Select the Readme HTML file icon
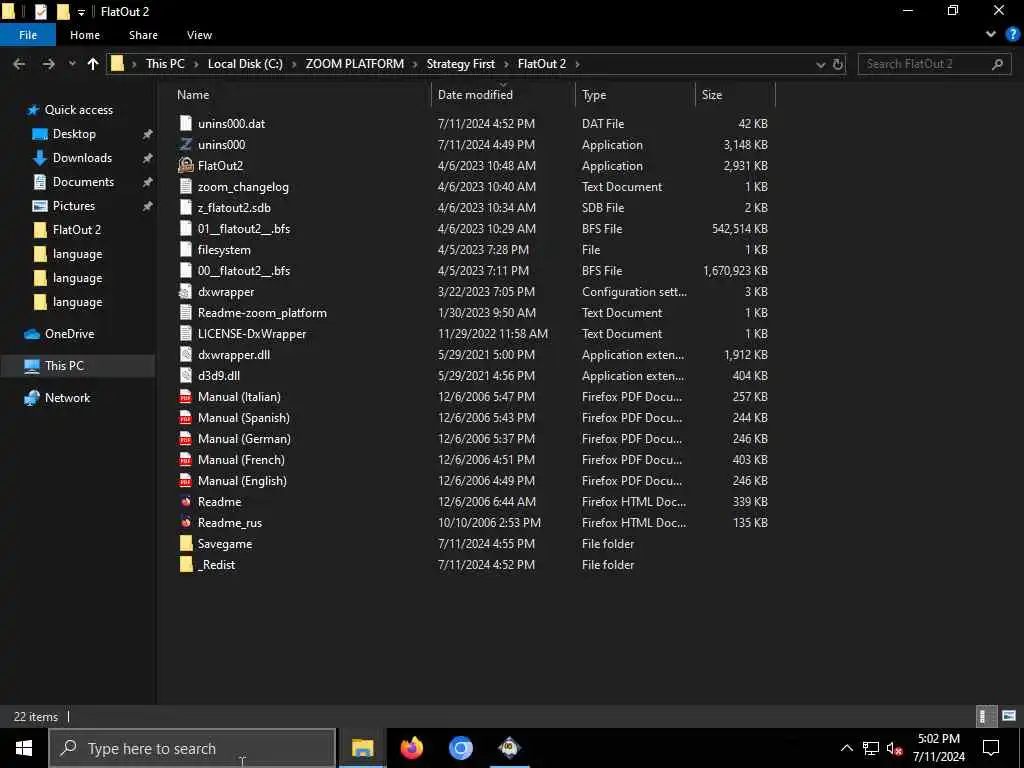 (x=185, y=502)
